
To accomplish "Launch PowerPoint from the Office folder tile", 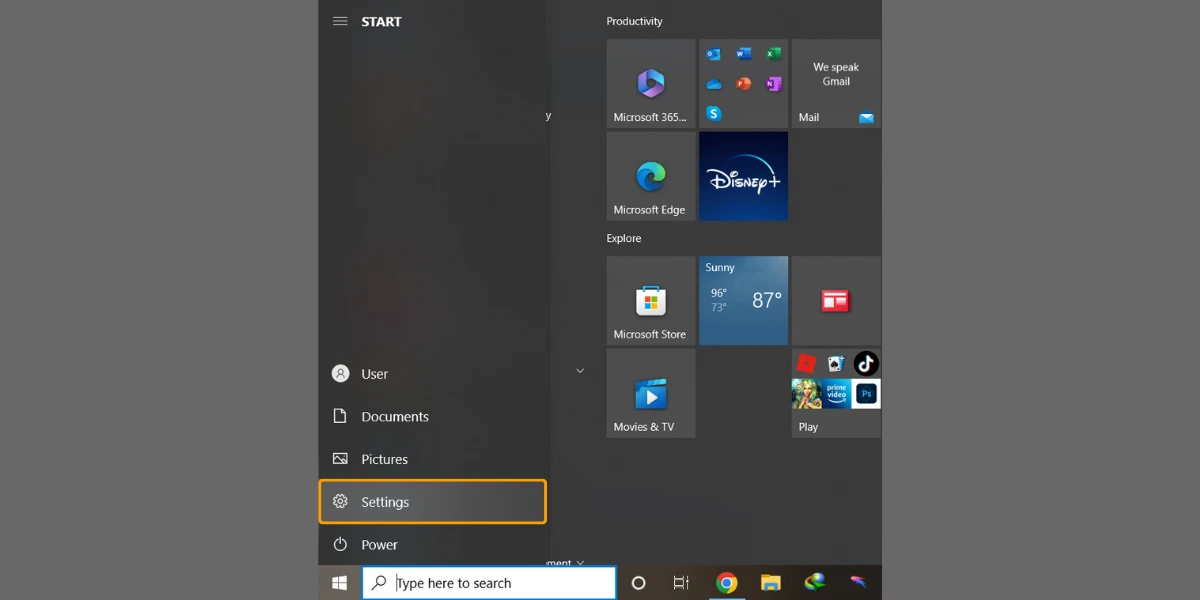I will tap(743, 84).
